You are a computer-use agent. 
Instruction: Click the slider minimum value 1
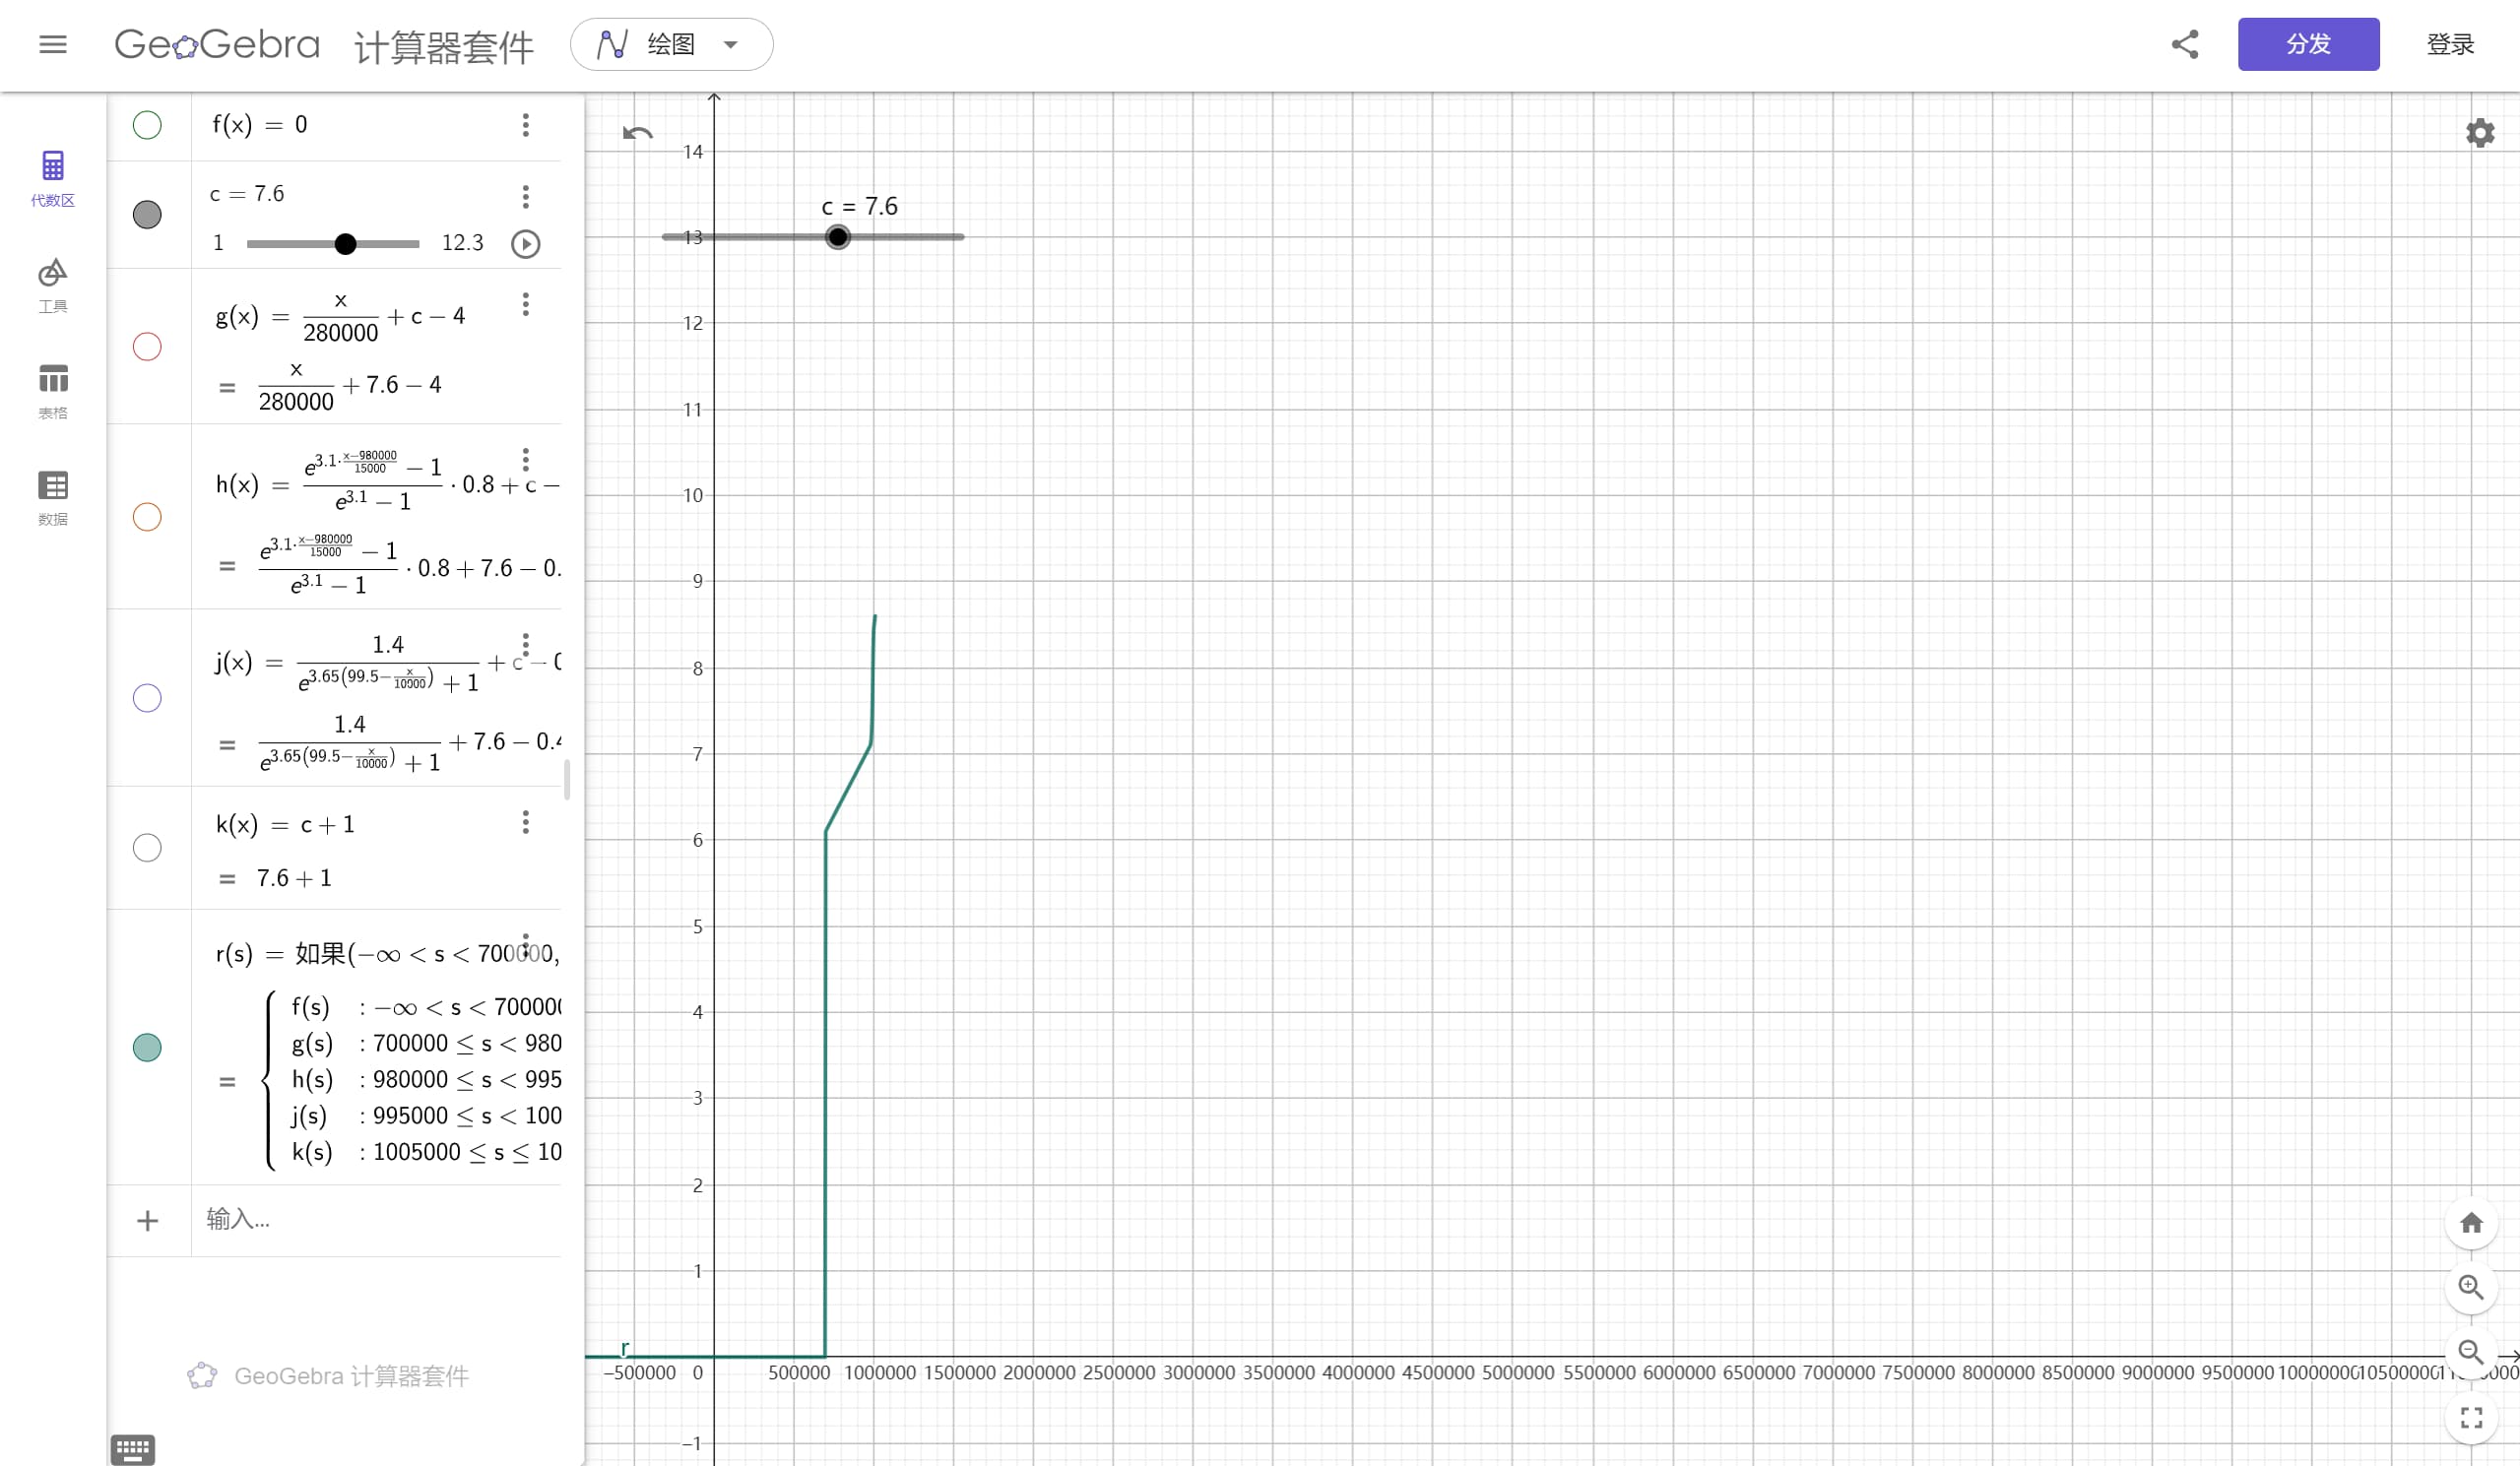[218, 243]
